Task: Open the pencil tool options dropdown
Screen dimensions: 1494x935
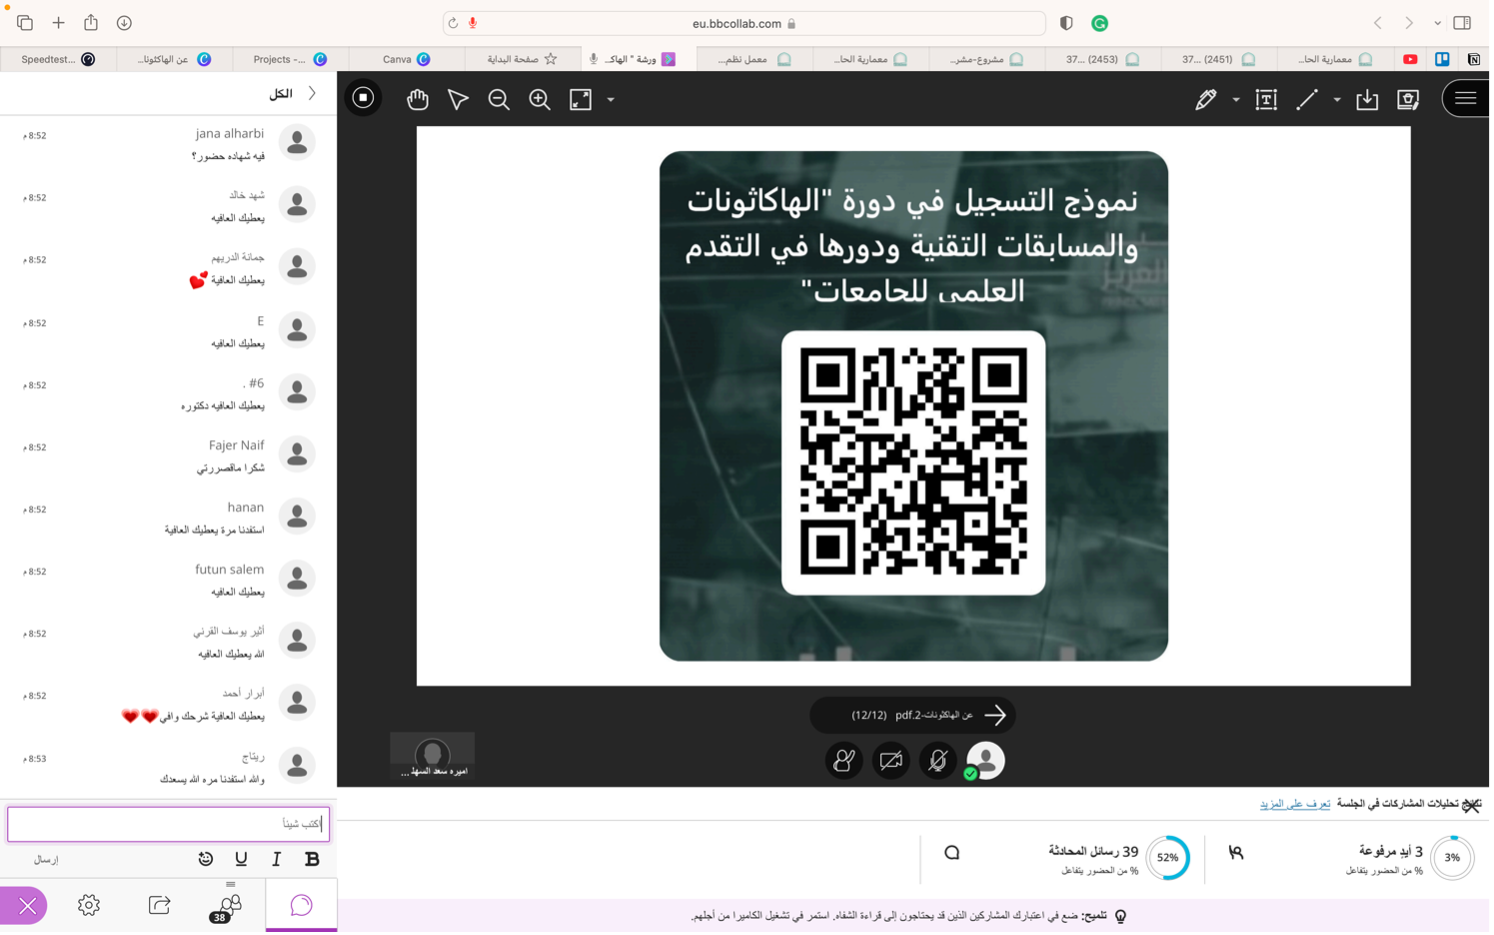Action: 1236,100
